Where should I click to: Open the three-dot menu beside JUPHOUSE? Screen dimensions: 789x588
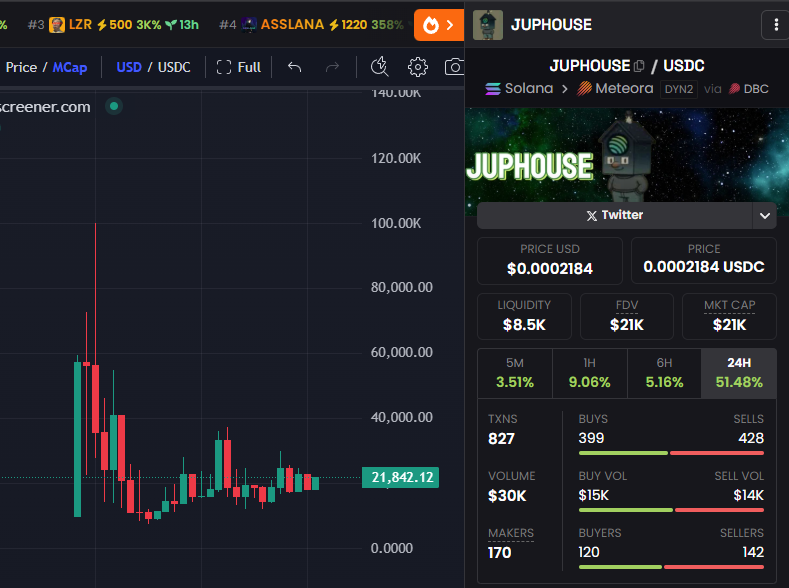pyautogui.click(x=776, y=25)
